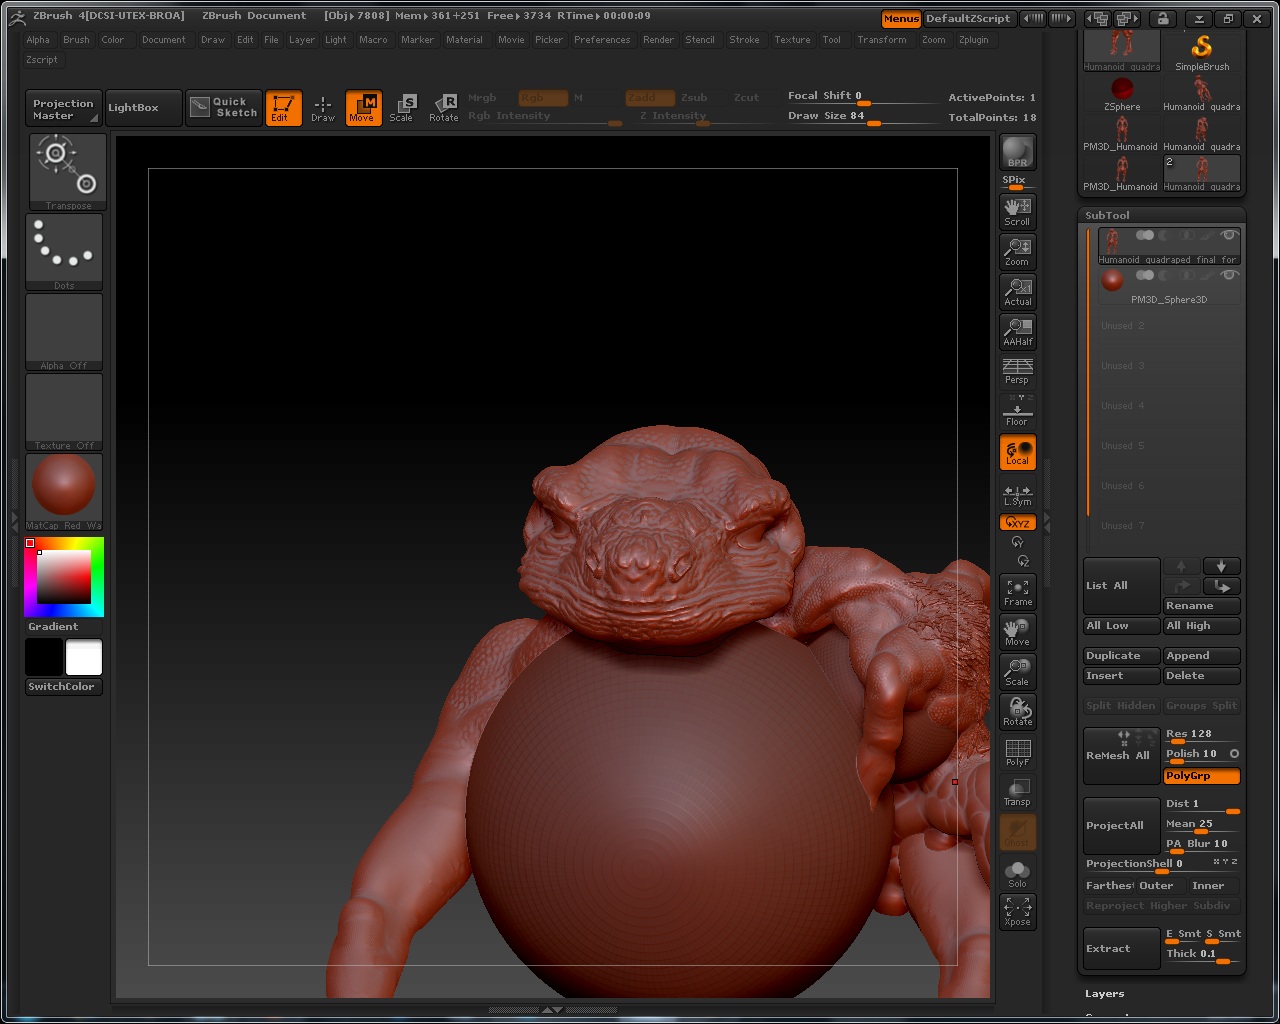This screenshot has width=1280, height=1024.
Task: Click the Xpose icon
Action: click(1017, 912)
